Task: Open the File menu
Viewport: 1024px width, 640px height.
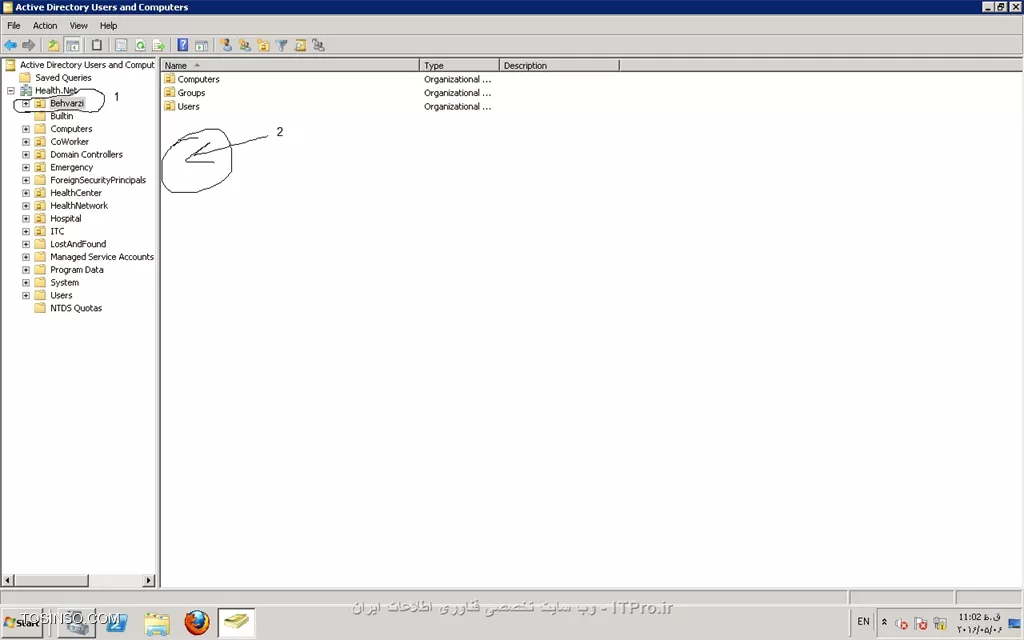Action: click(14, 25)
